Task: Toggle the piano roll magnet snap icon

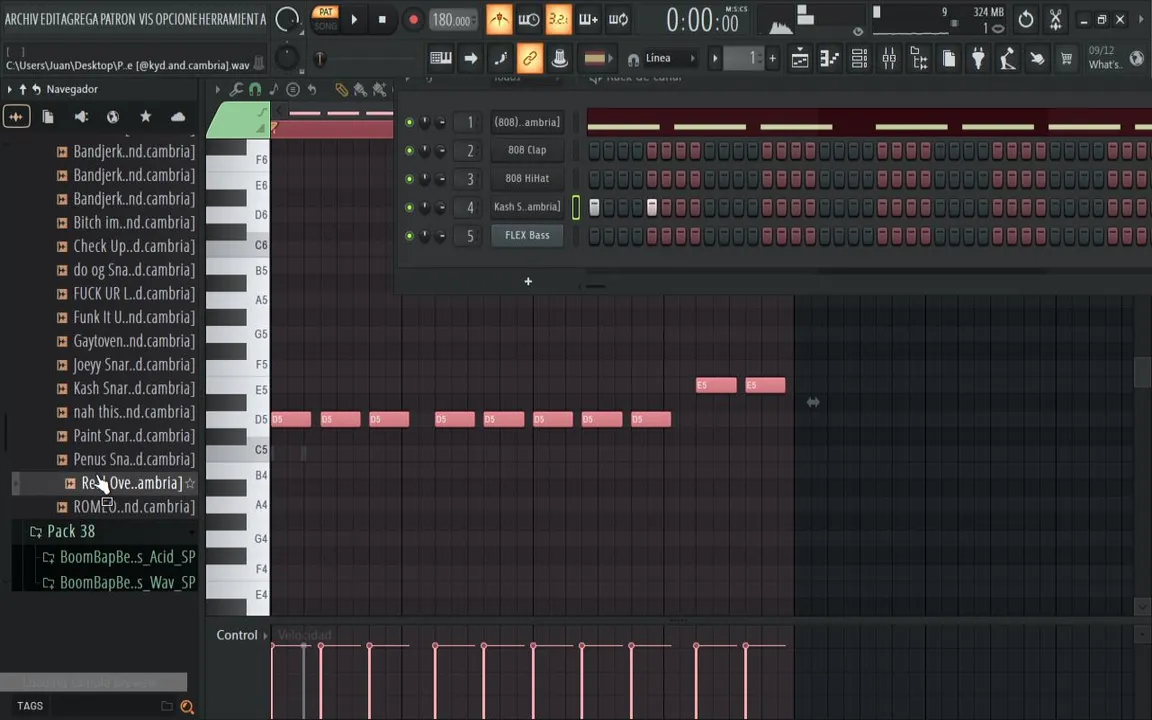Action: [255, 90]
